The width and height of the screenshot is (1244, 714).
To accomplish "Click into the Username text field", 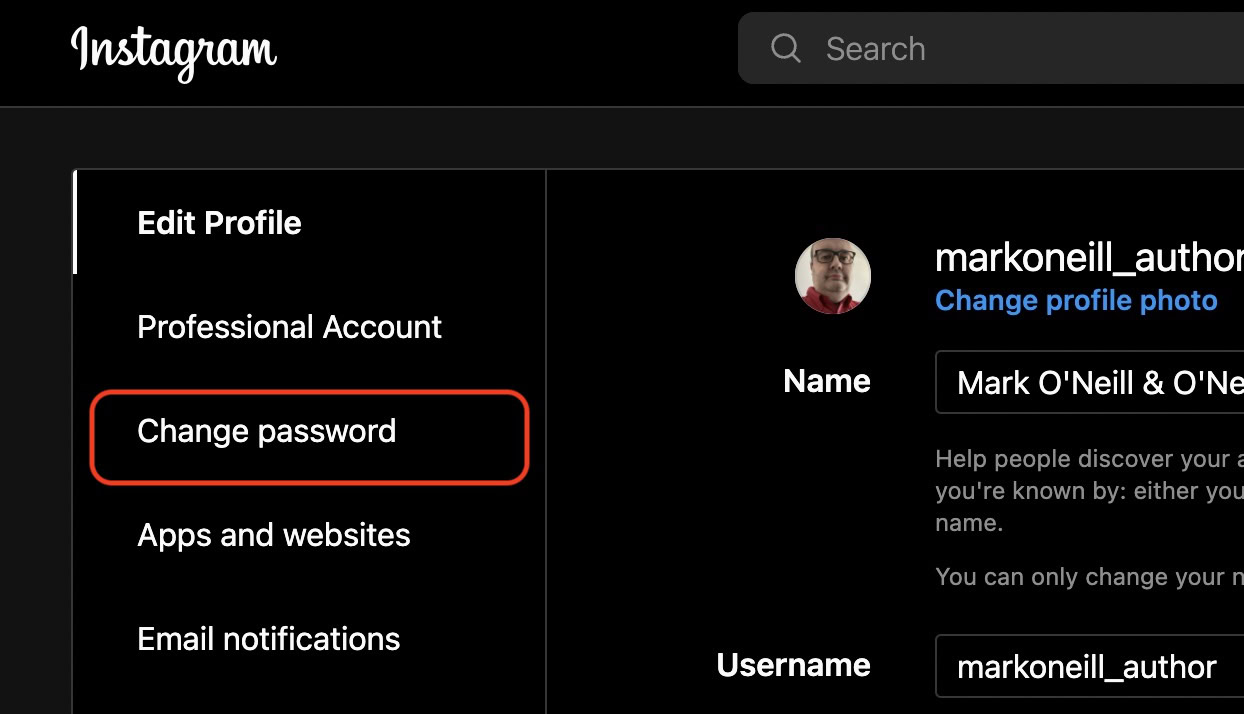I will (x=1090, y=667).
